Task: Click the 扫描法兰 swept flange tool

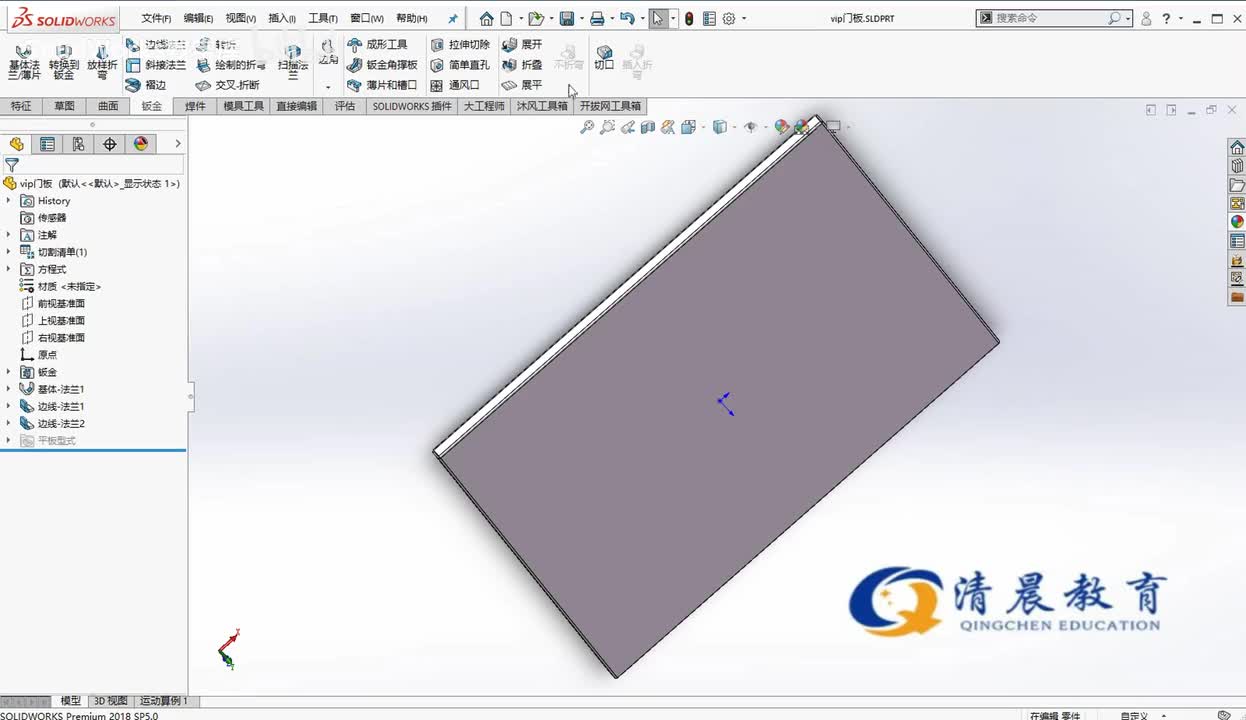Action: 293,62
